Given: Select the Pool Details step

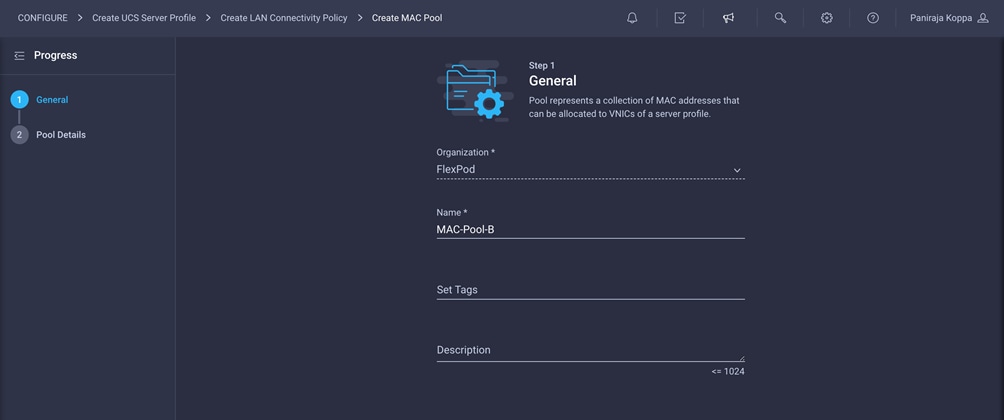Looking at the screenshot, I should coord(61,134).
